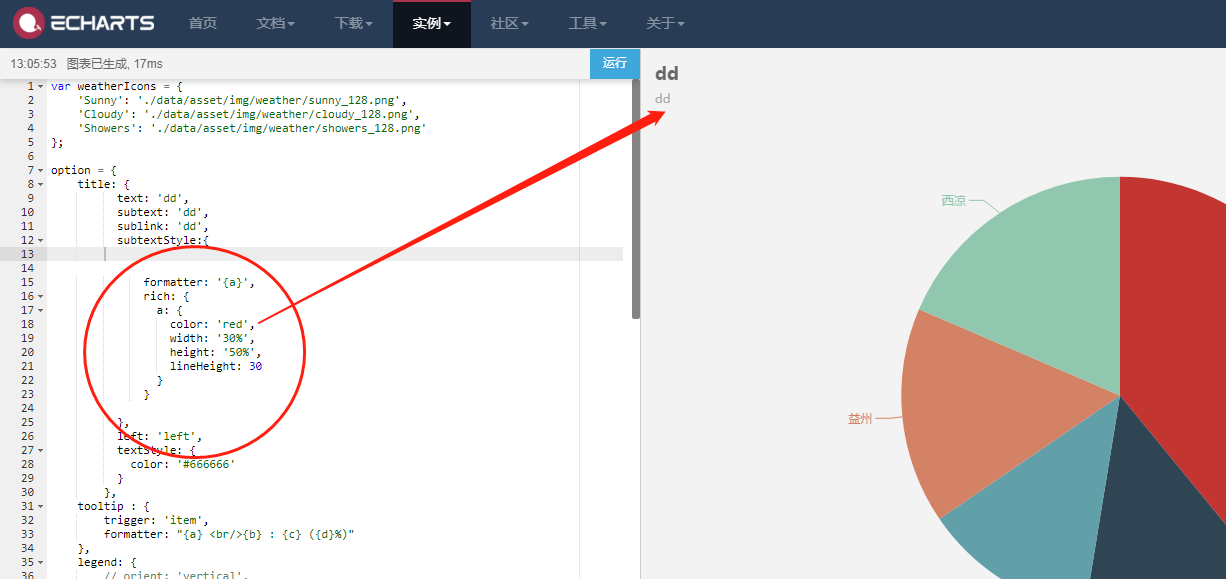
Task: Click the chart subtext link 'dd'
Action: click(x=663, y=98)
